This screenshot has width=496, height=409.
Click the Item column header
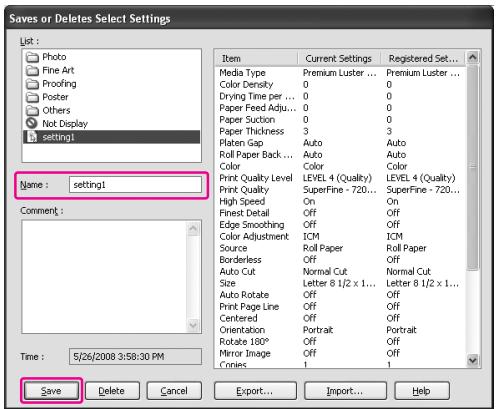point(256,58)
